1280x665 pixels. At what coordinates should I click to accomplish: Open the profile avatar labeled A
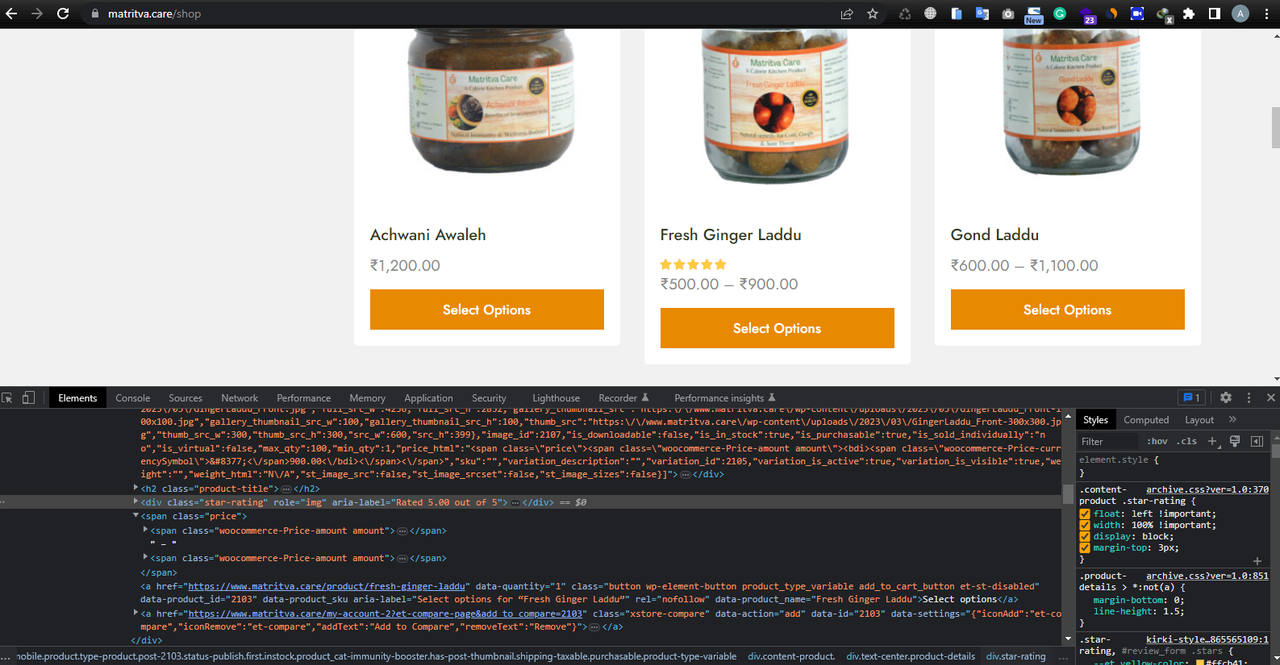pyautogui.click(x=1240, y=14)
